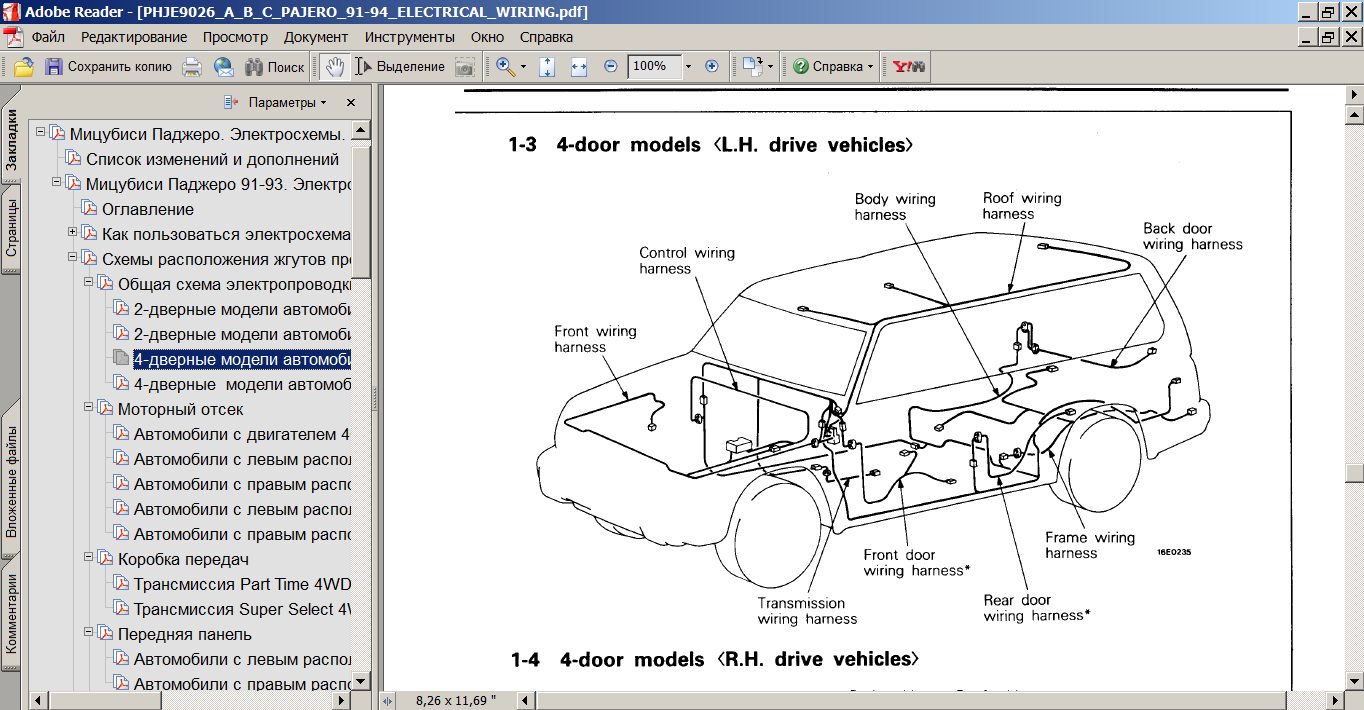Click the 100% zoom input field
Screen dimensions: 1364x710
(x=652, y=67)
